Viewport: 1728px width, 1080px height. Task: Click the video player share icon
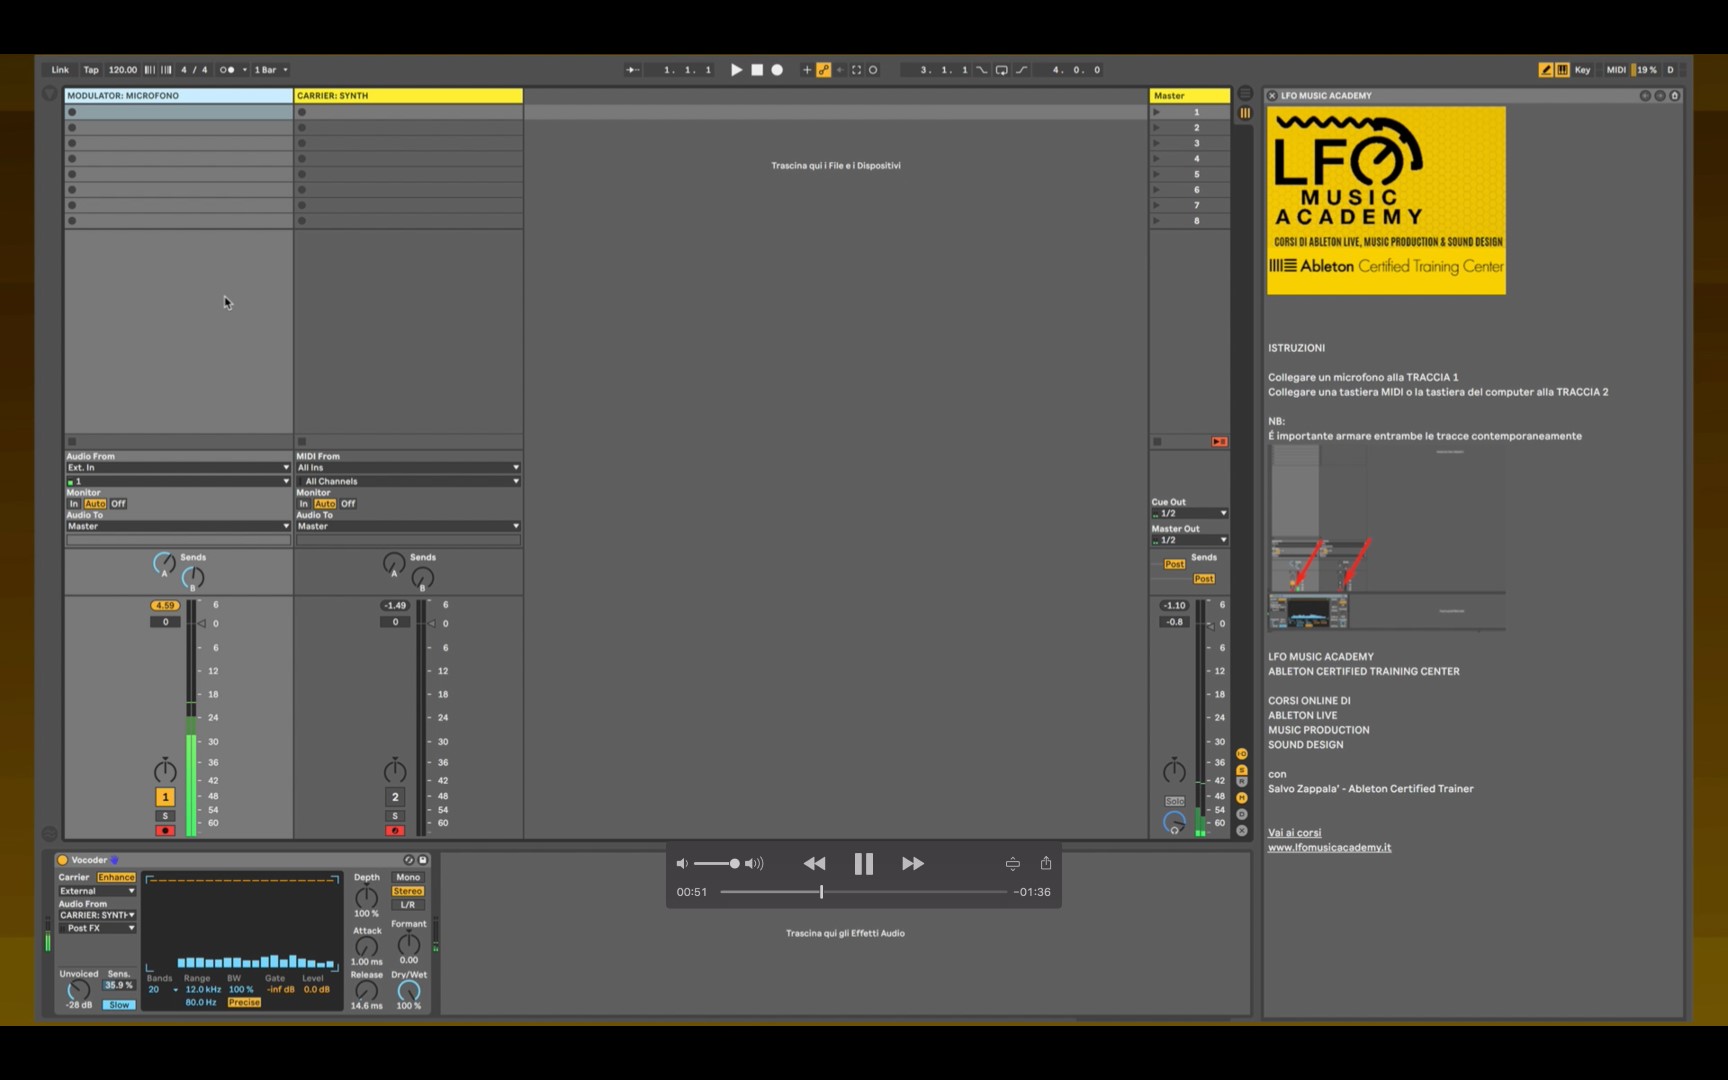[x=1046, y=863]
